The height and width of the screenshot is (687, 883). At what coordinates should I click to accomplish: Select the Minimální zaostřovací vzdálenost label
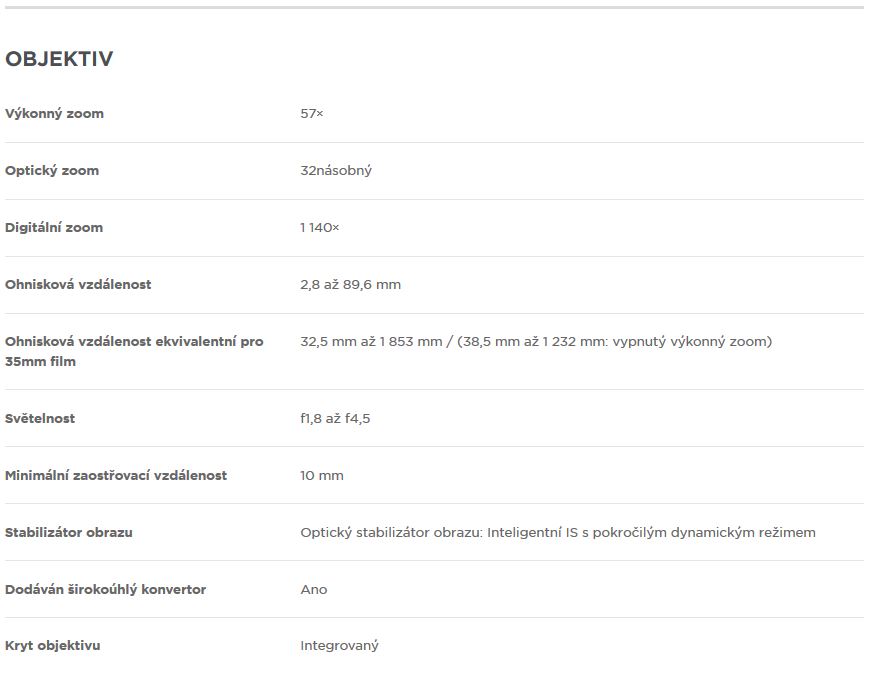click(x=116, y=475)
